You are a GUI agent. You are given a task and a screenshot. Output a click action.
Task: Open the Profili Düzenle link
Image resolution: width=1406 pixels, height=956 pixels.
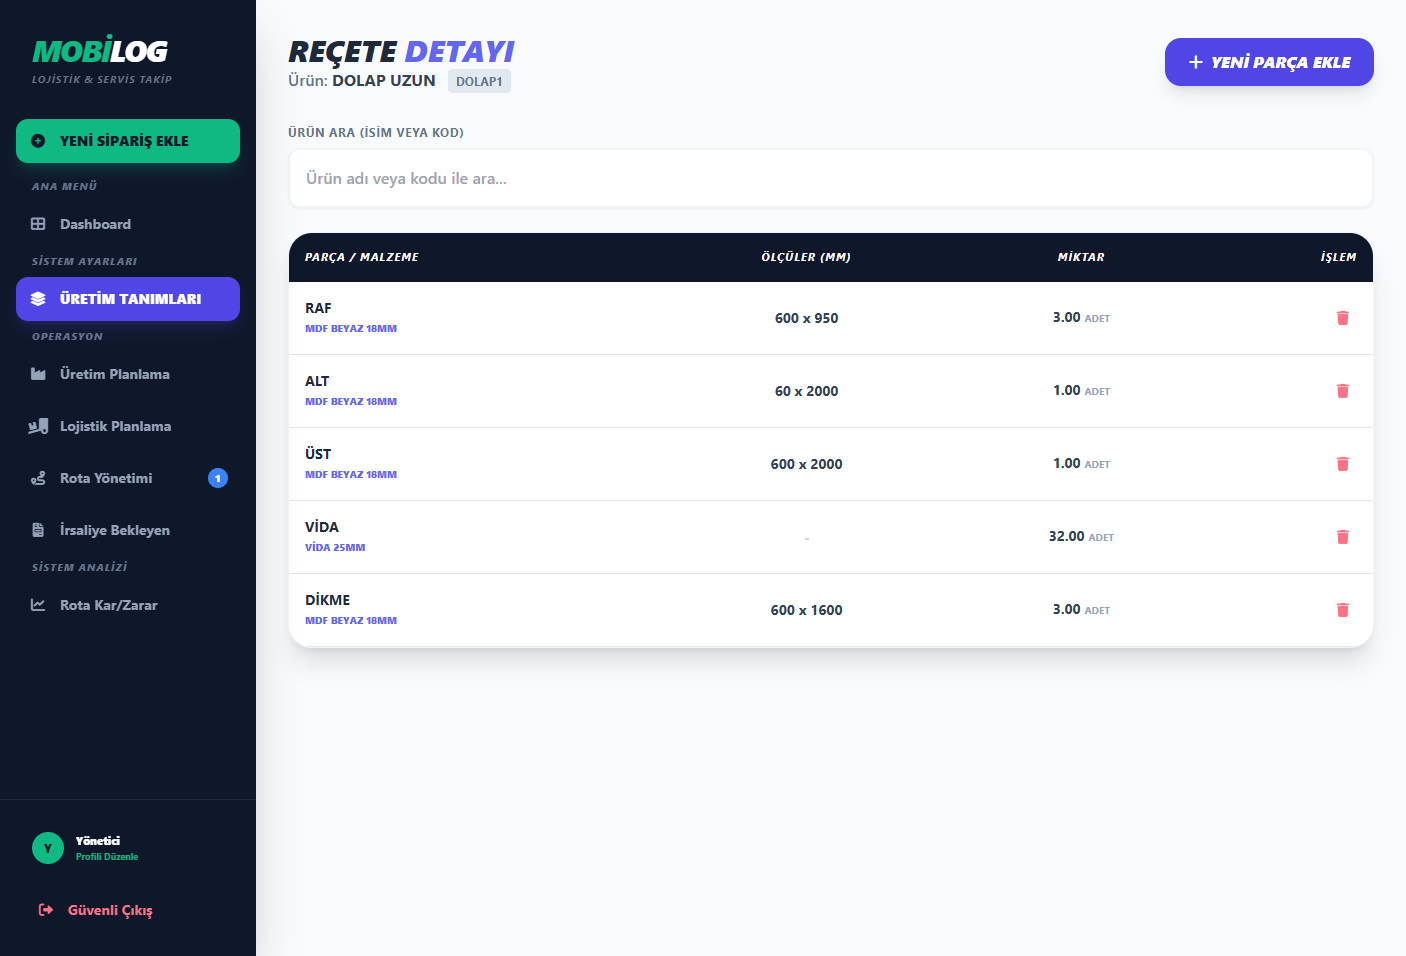(x=107, y=857)
